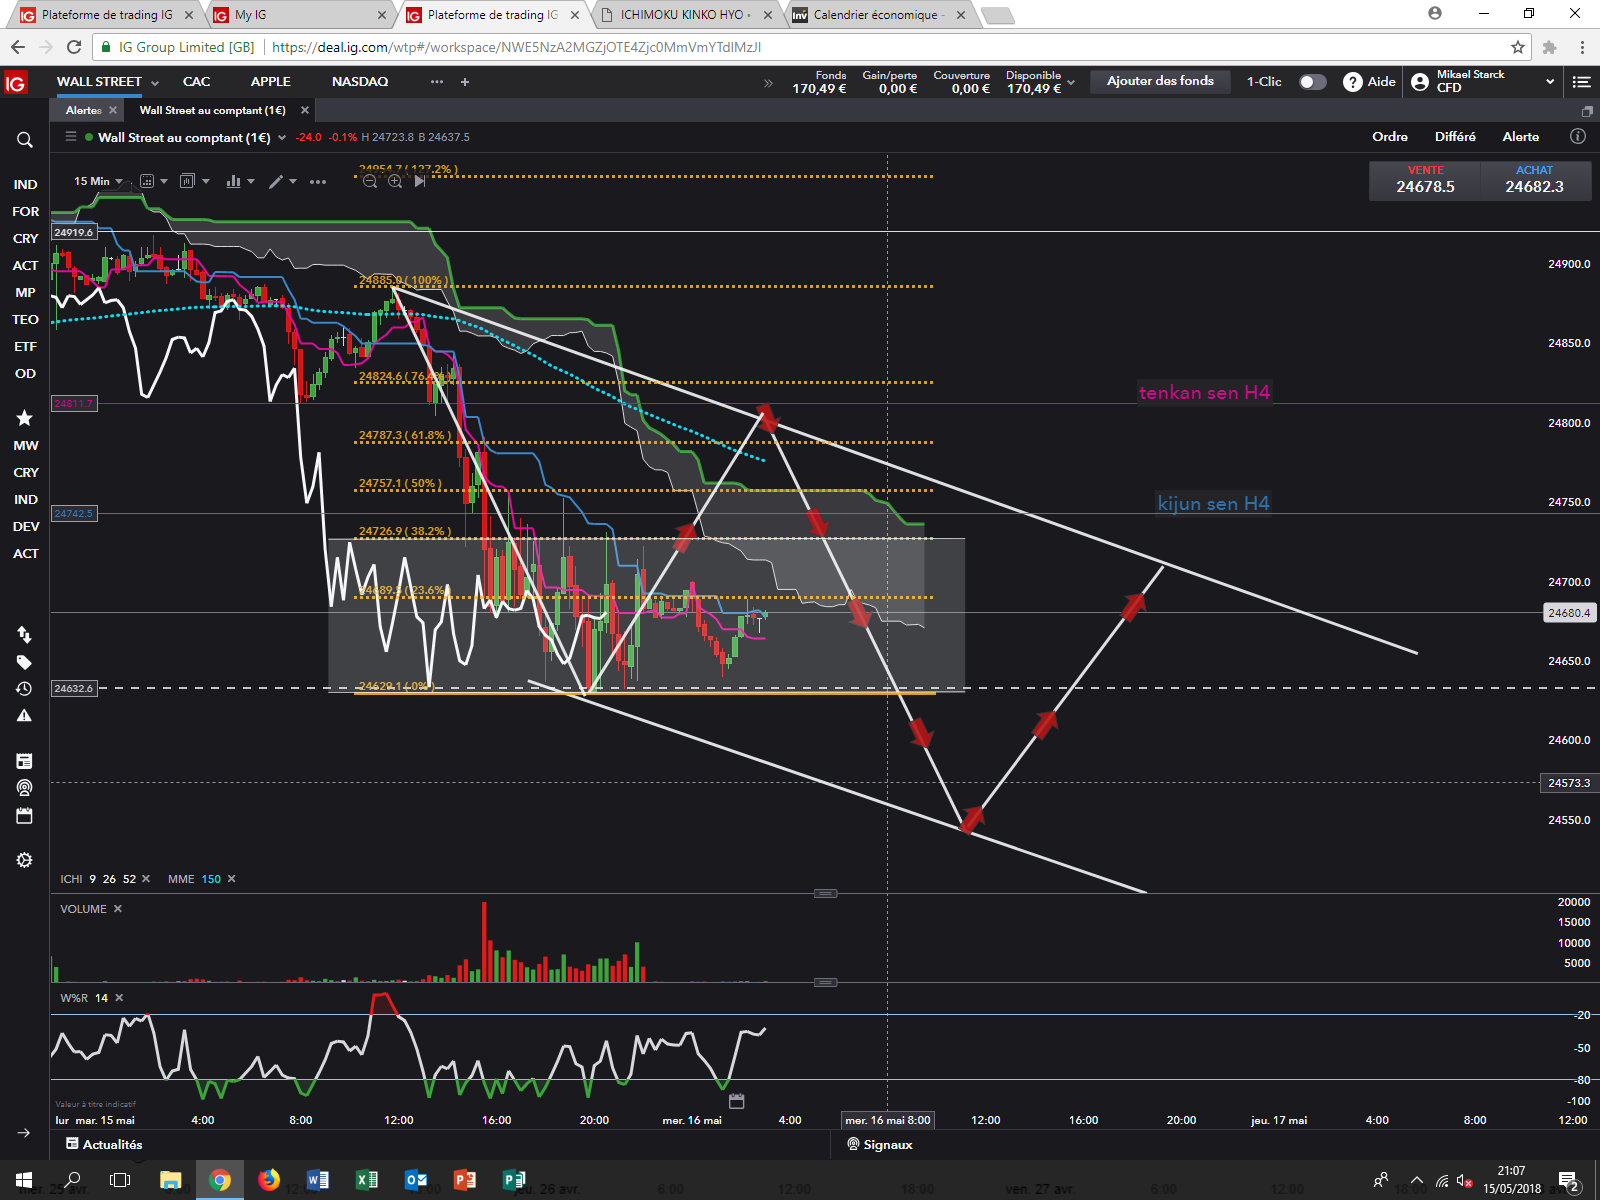Image resolution: width=1600 pixels, height=1200 pixels.
Task: Select the NASDAQ workspace tab
Action: coord(360,82)
